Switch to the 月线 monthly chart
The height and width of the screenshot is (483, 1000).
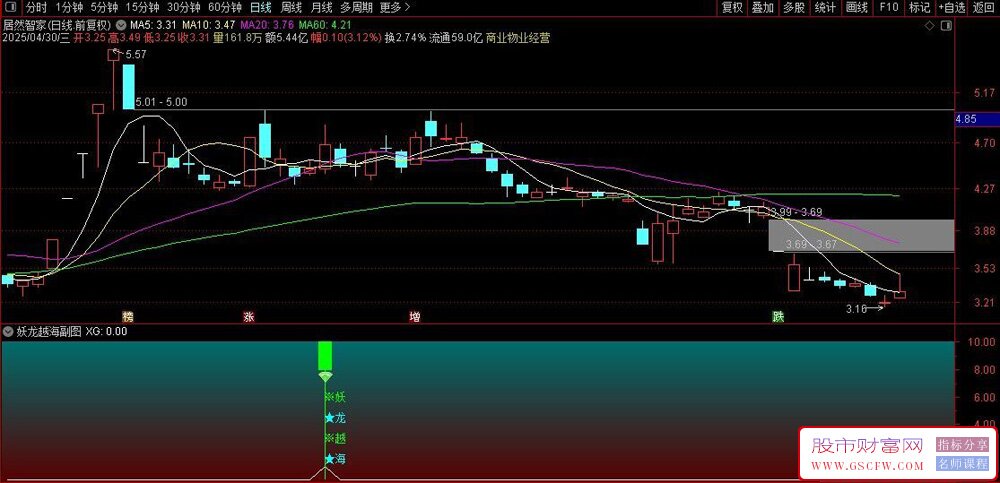pos(321,8)
